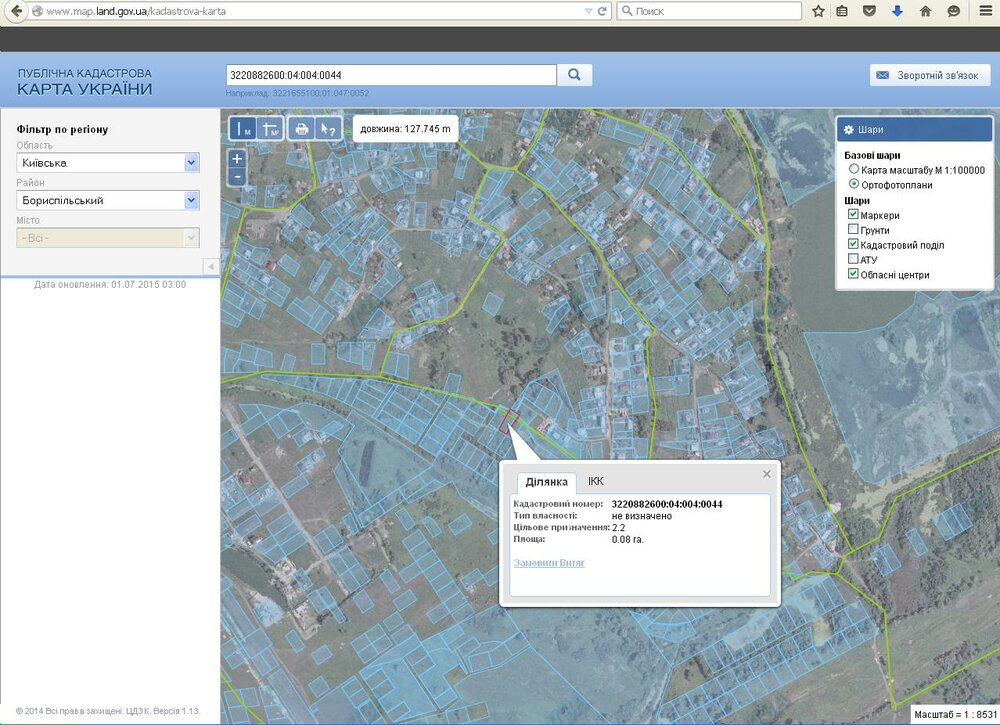The width and height of the screenshot is (1000, 725).
Task: Enable the Грунти layer checkbox
Action: [853, 230]
